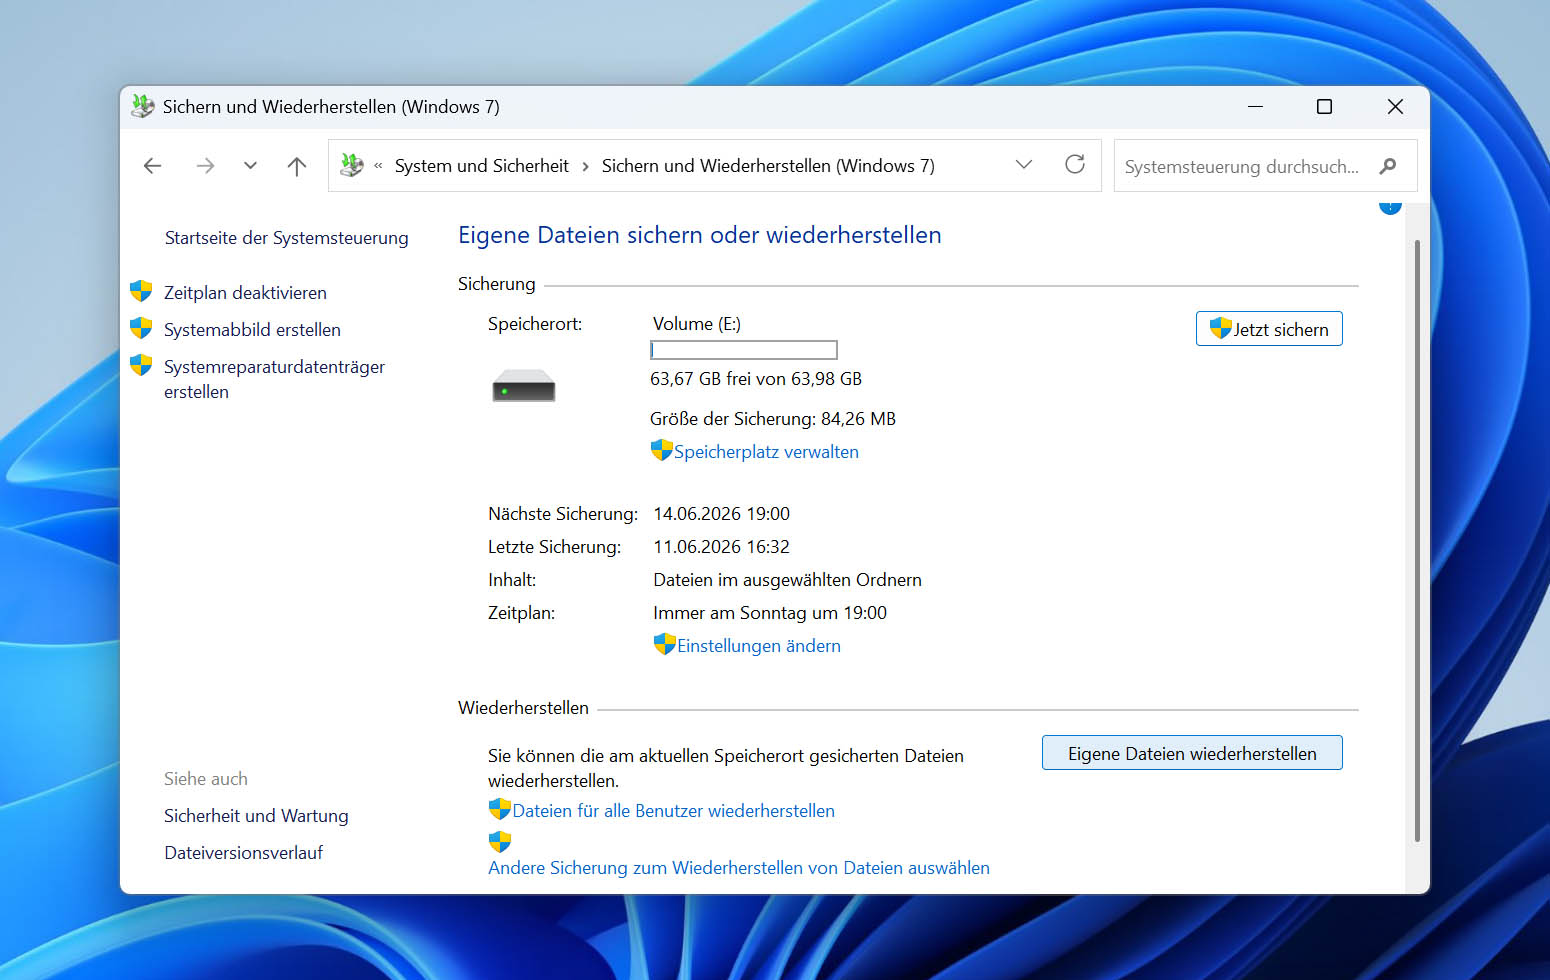Open System und Sicherheit breadcrumb

coord(481,166)
